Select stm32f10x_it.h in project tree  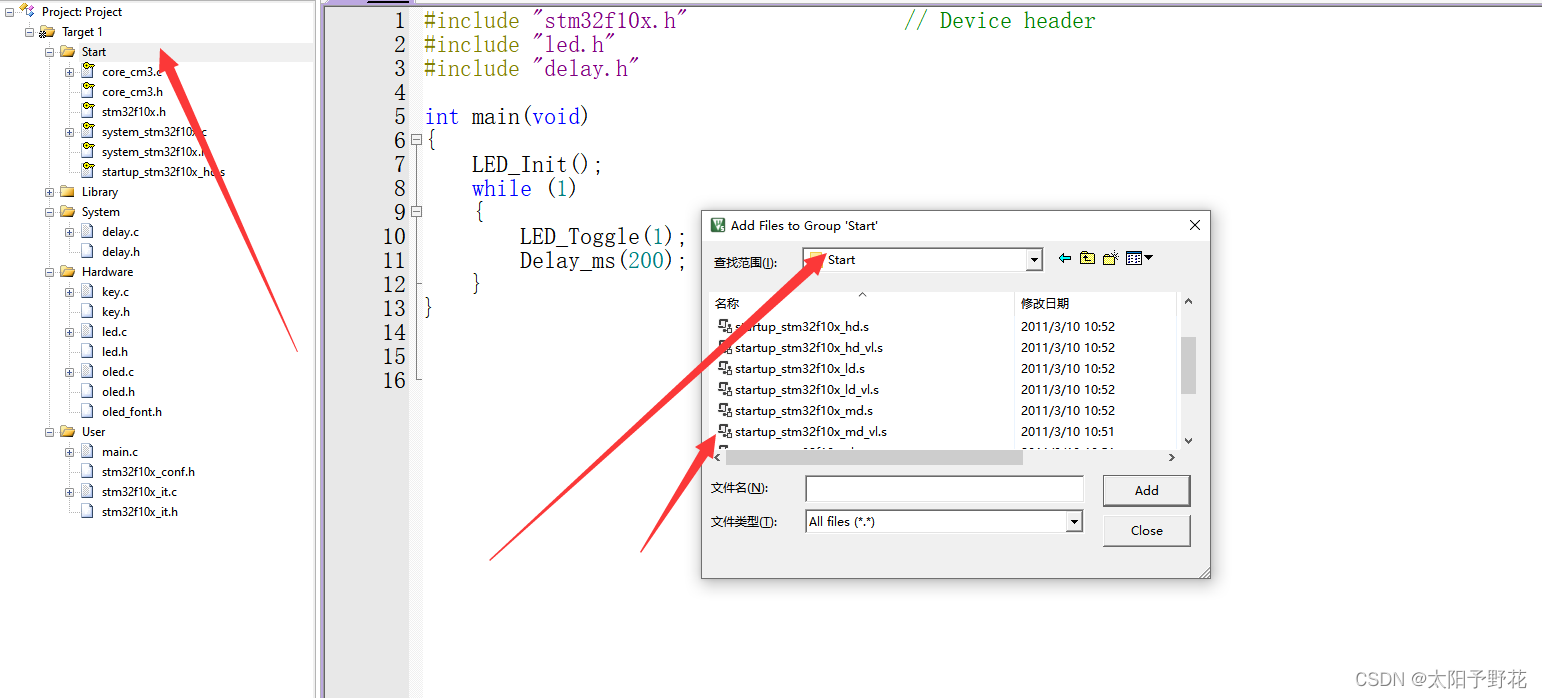[139, 511]
